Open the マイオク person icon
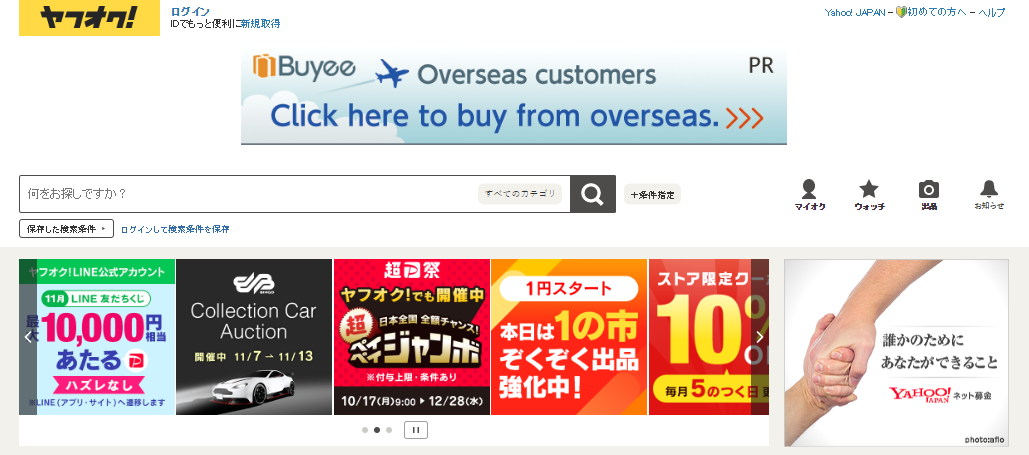 coord(809,195)
